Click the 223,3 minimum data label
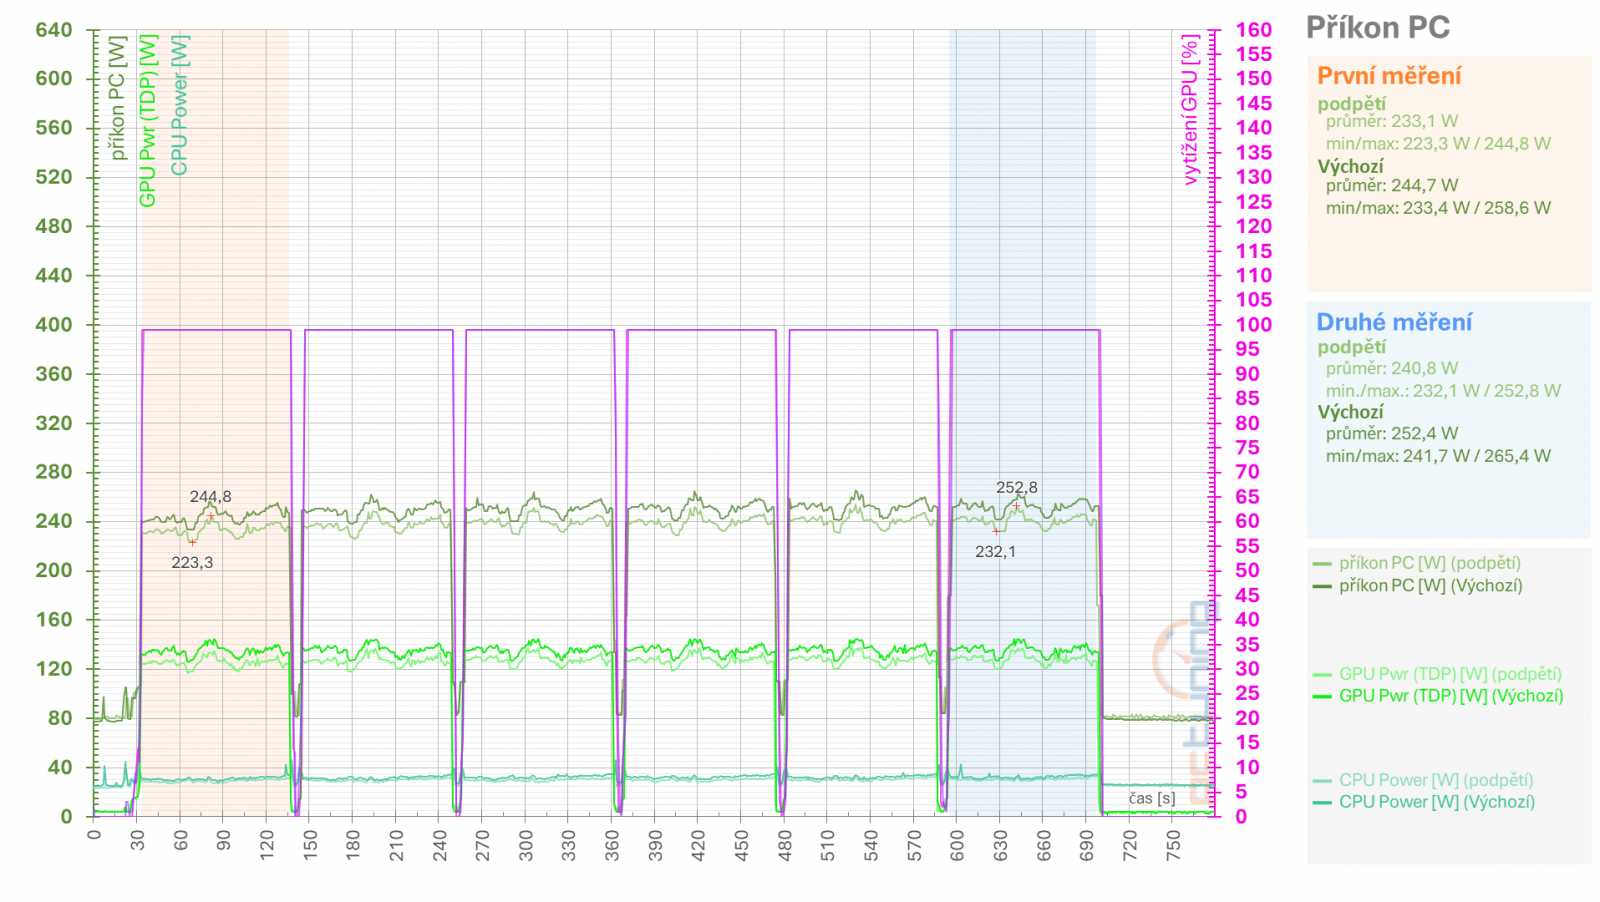 [192, 563]
